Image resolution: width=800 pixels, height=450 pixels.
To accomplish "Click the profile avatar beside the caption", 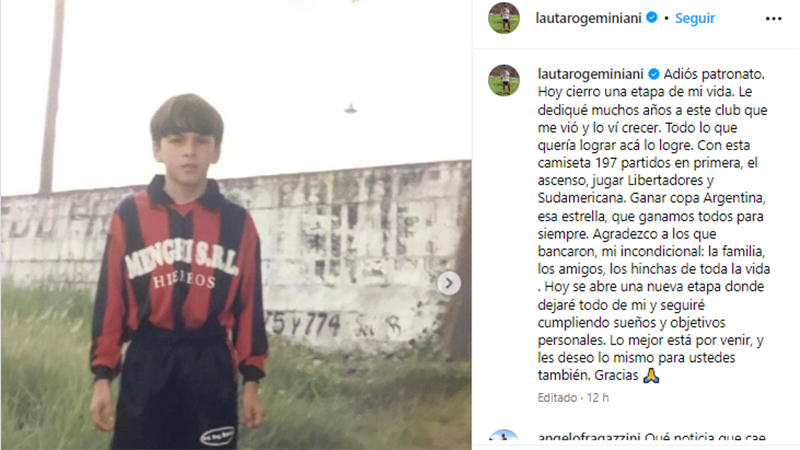I will point(504,80).
